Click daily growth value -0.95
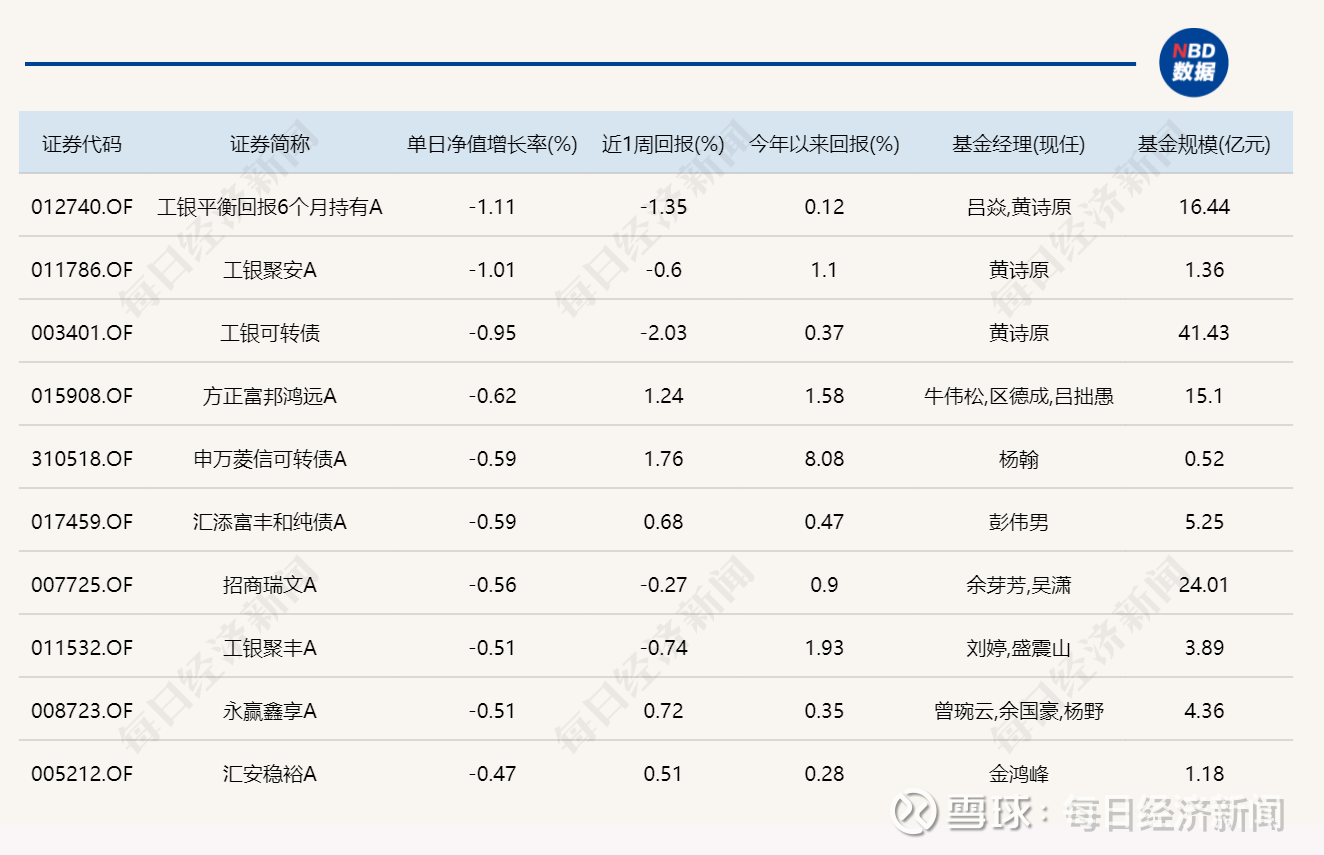The image size is (1324, 855). click(x=492, y=333)
